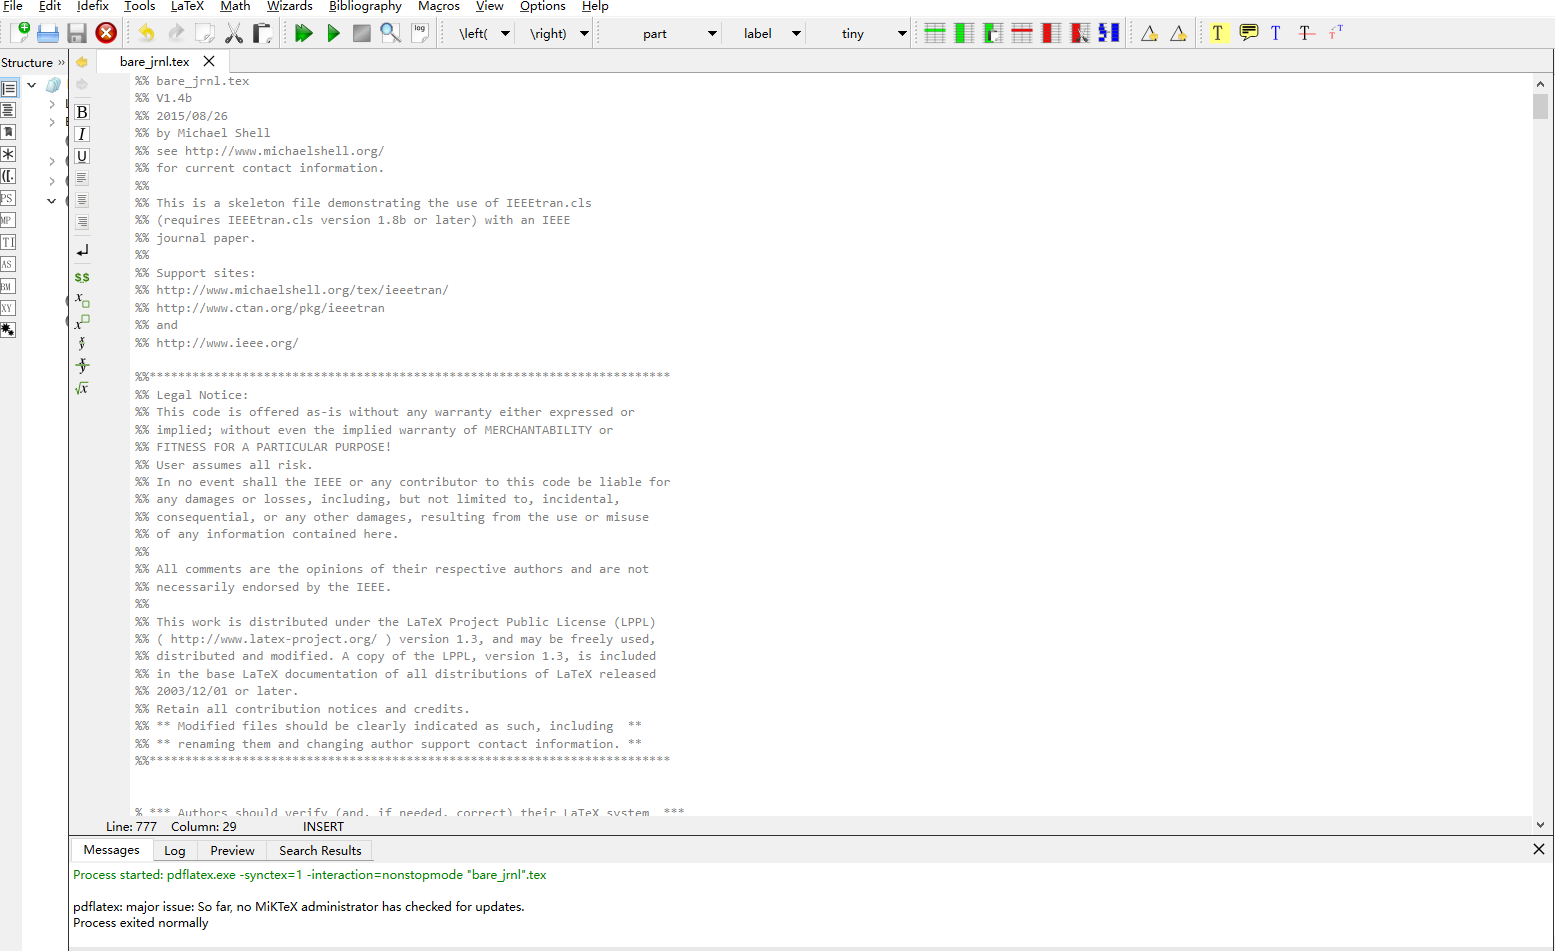Image resolution: width=1555 pixels, height=951 pixels.
Task: Insert a superscript with the x-superscript icon
Action: point(82,321)
